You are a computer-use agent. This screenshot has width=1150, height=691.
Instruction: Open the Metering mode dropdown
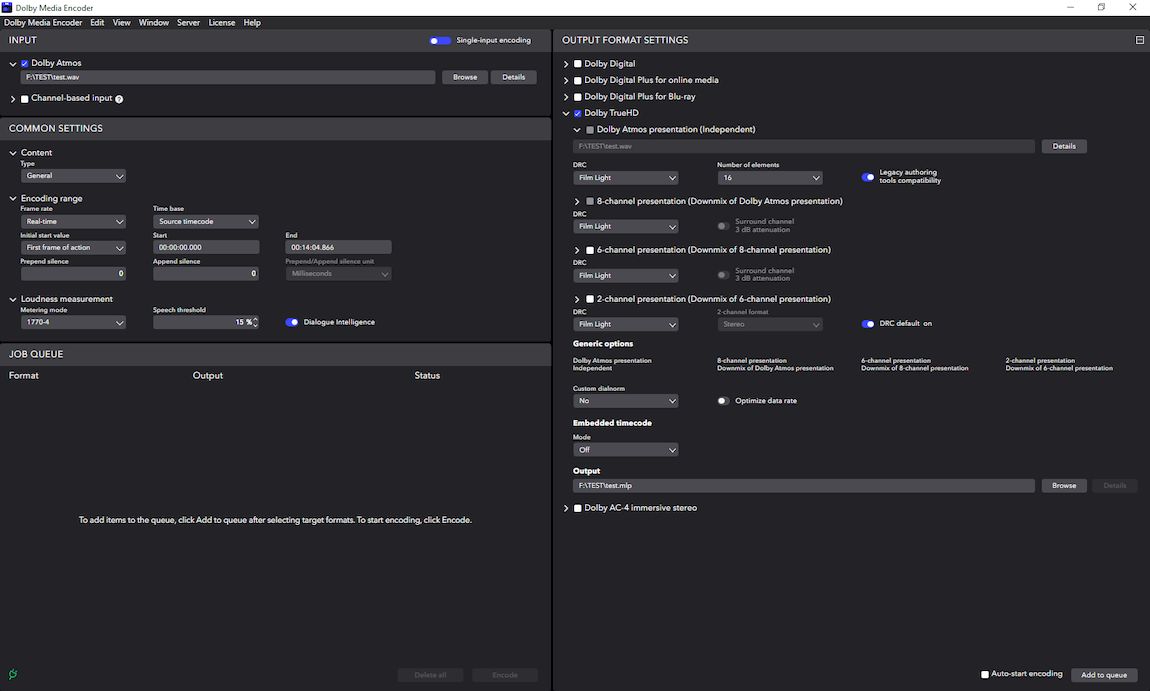coord(74,322)
